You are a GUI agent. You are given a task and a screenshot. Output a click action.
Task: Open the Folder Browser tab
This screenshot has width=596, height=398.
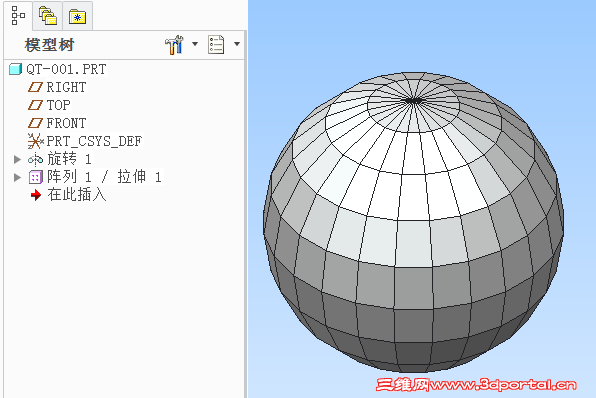point(48,16)
